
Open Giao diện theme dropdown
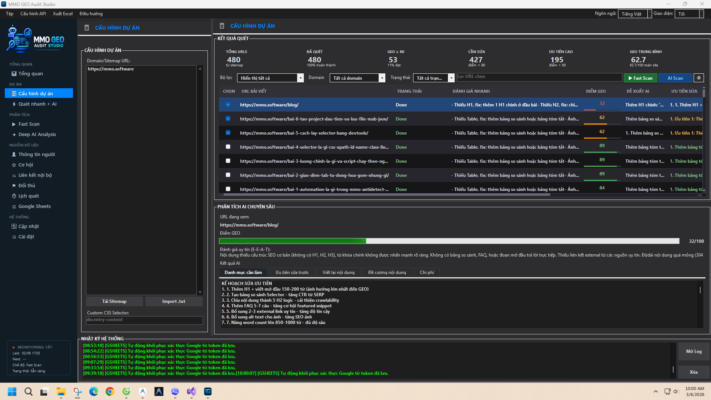point(689,14)
